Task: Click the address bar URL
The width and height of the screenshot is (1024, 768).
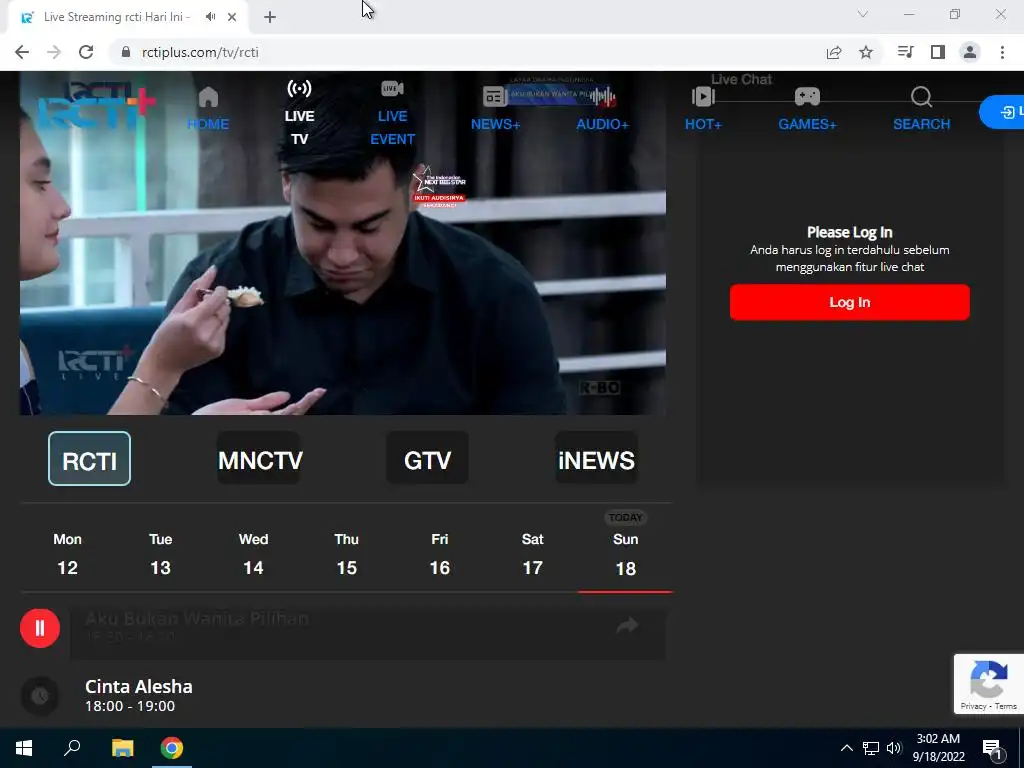Action: point(200,52)
